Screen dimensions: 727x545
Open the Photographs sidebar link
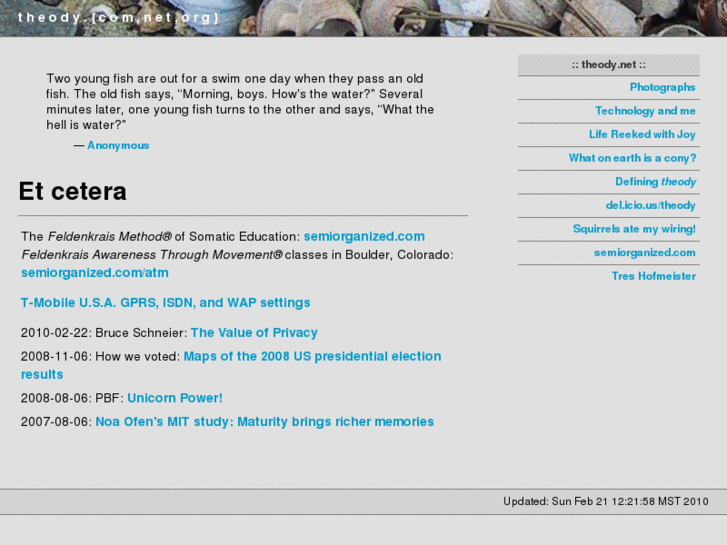(x=662, y=87)
